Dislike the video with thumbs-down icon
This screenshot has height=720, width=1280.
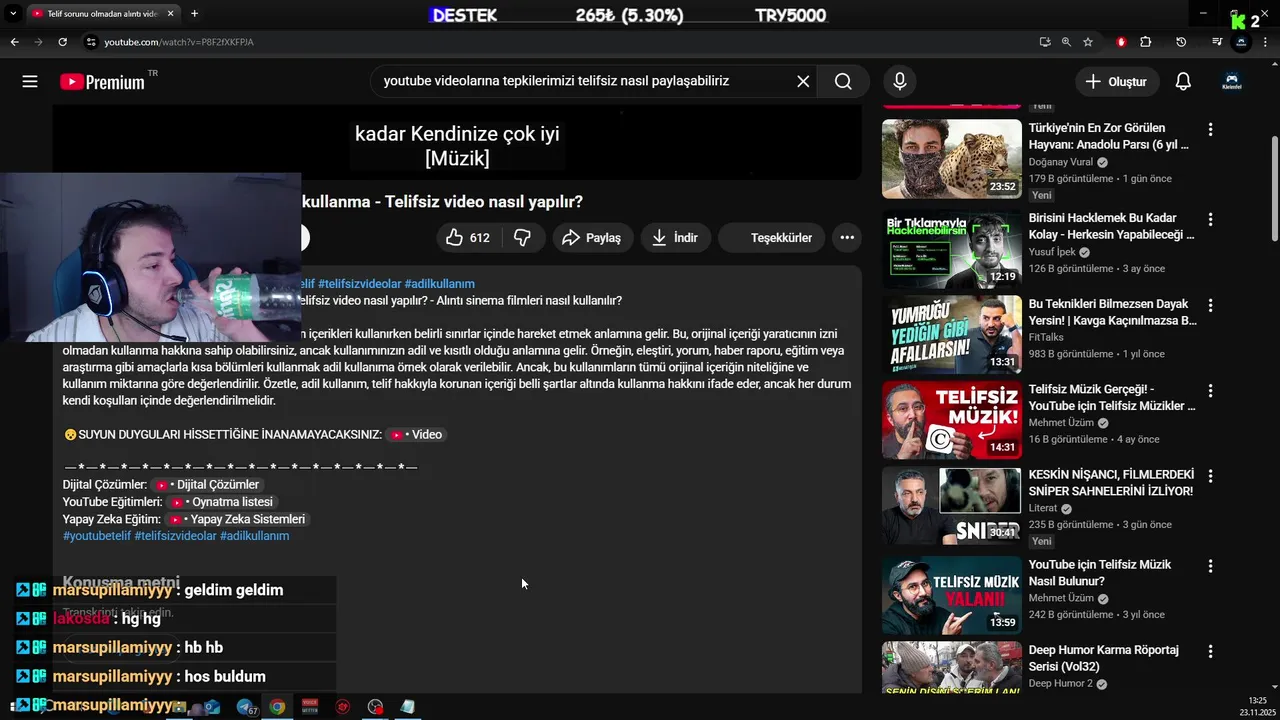[x=522, y=237]
